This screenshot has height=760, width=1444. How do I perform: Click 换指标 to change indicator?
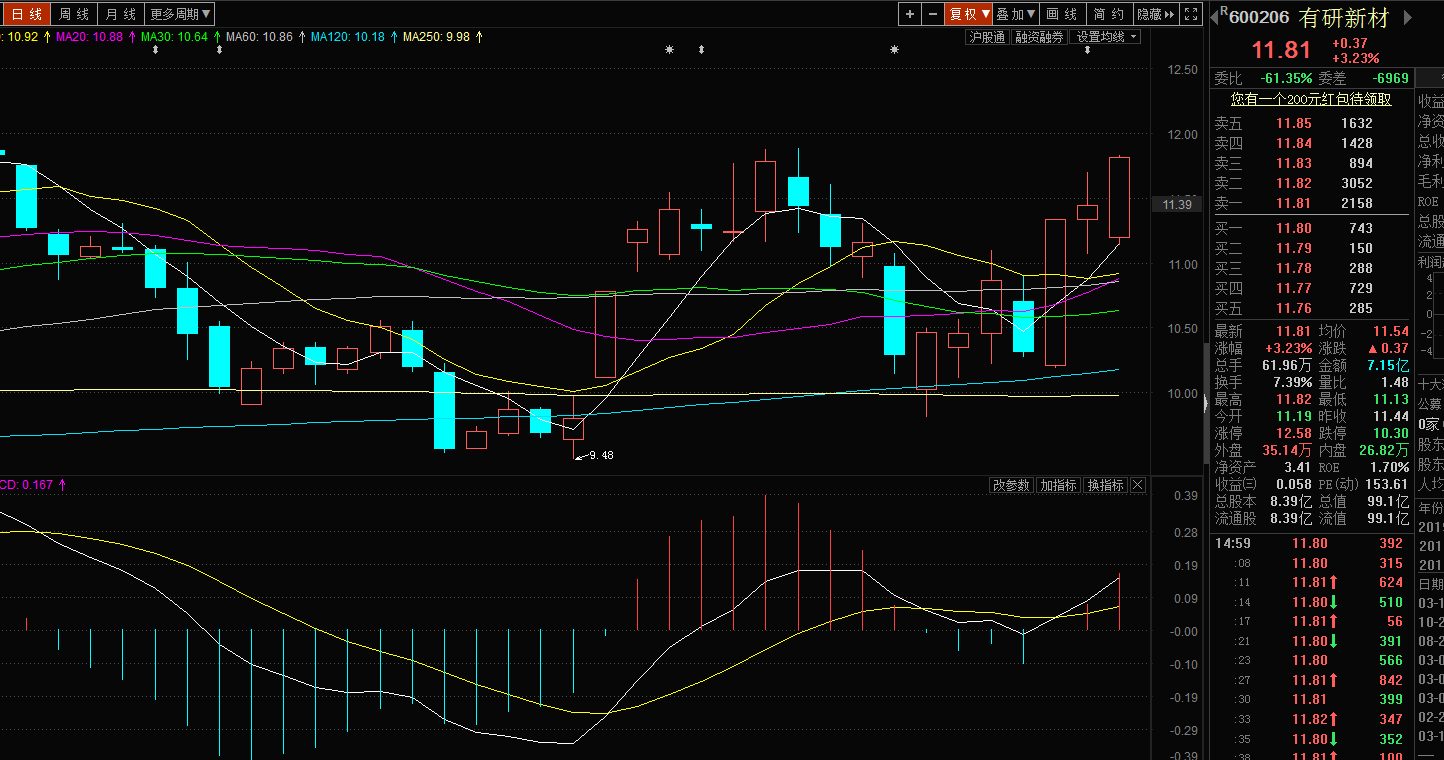coord(1105,485)
